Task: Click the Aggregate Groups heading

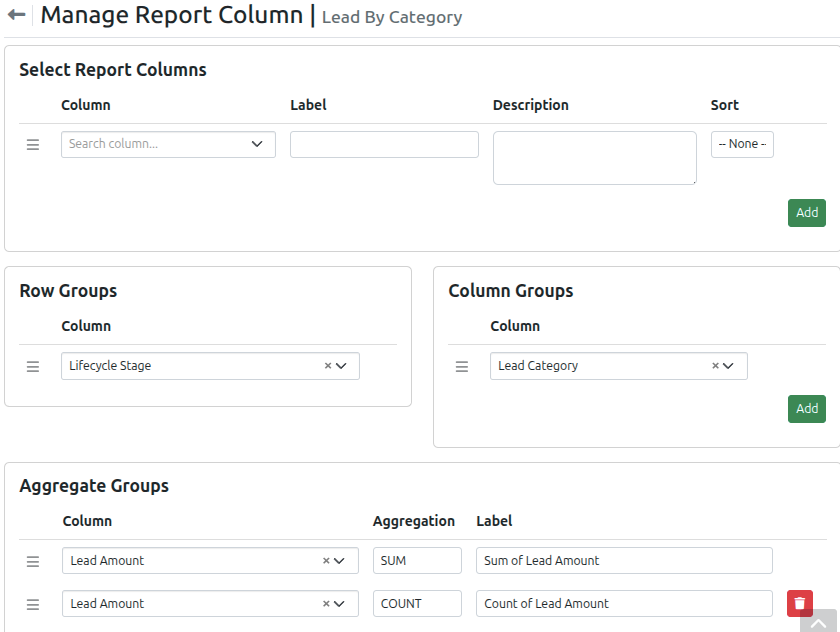Action: (x=94, y=486)
